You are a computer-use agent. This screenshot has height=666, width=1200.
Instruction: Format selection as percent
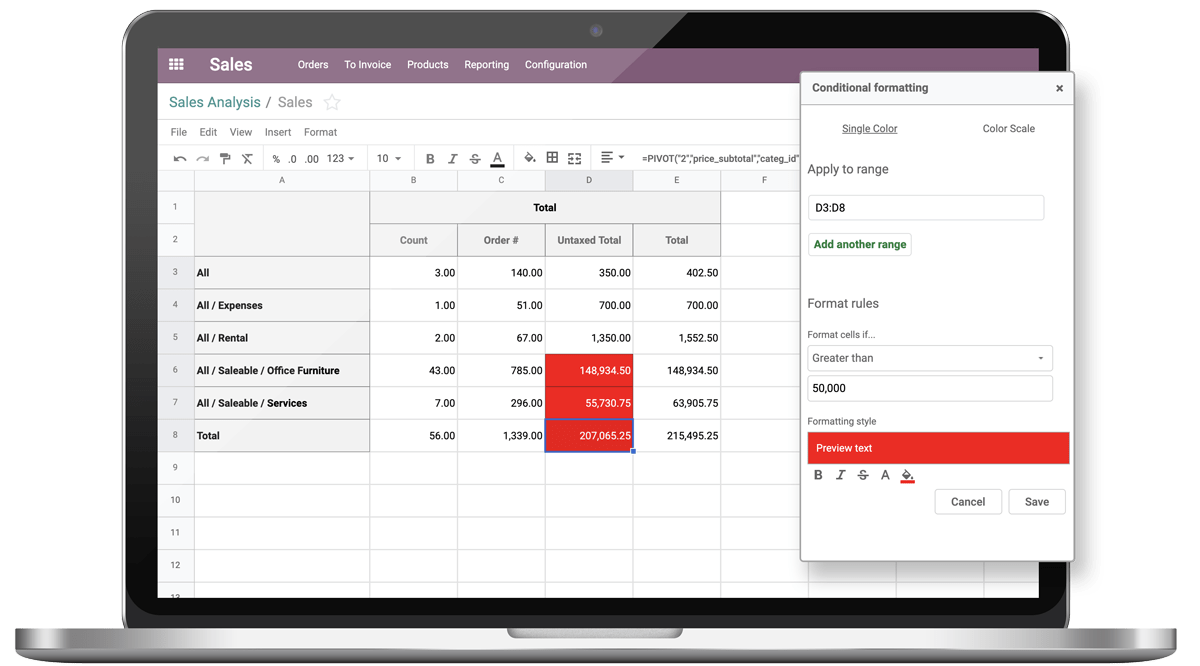coord(276,157)
